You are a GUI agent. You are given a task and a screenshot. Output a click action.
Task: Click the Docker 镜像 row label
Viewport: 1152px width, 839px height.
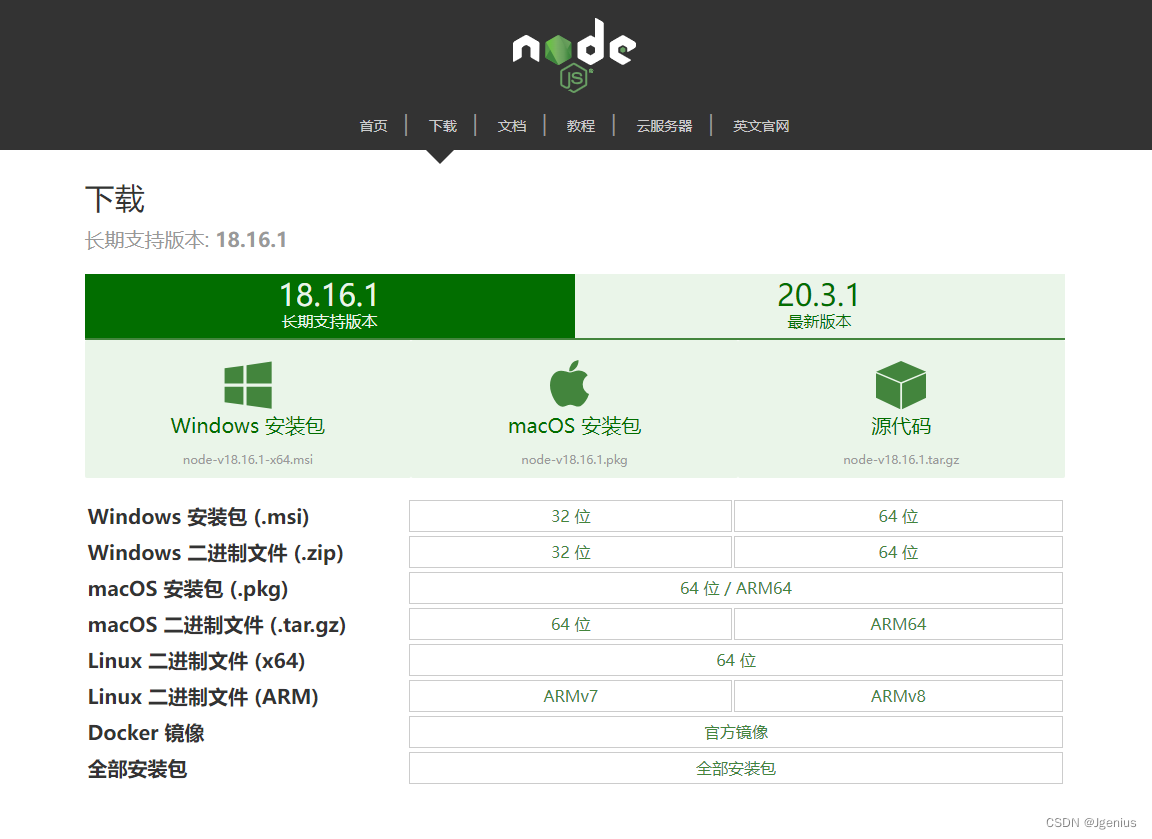point(146,732)
